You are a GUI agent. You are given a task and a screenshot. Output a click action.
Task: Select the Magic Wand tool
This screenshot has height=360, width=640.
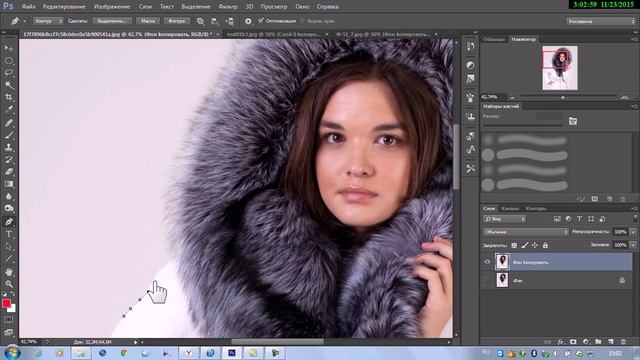9,85
